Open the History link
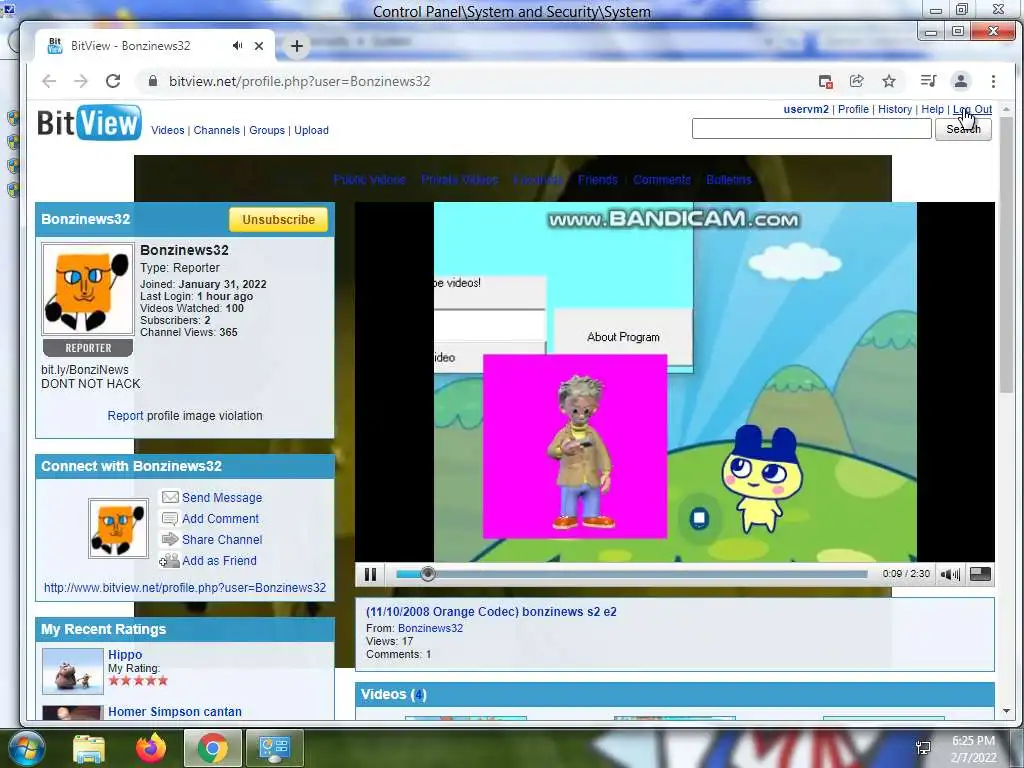The width and height of the screenshot is (1024, 768). point(895,109)
